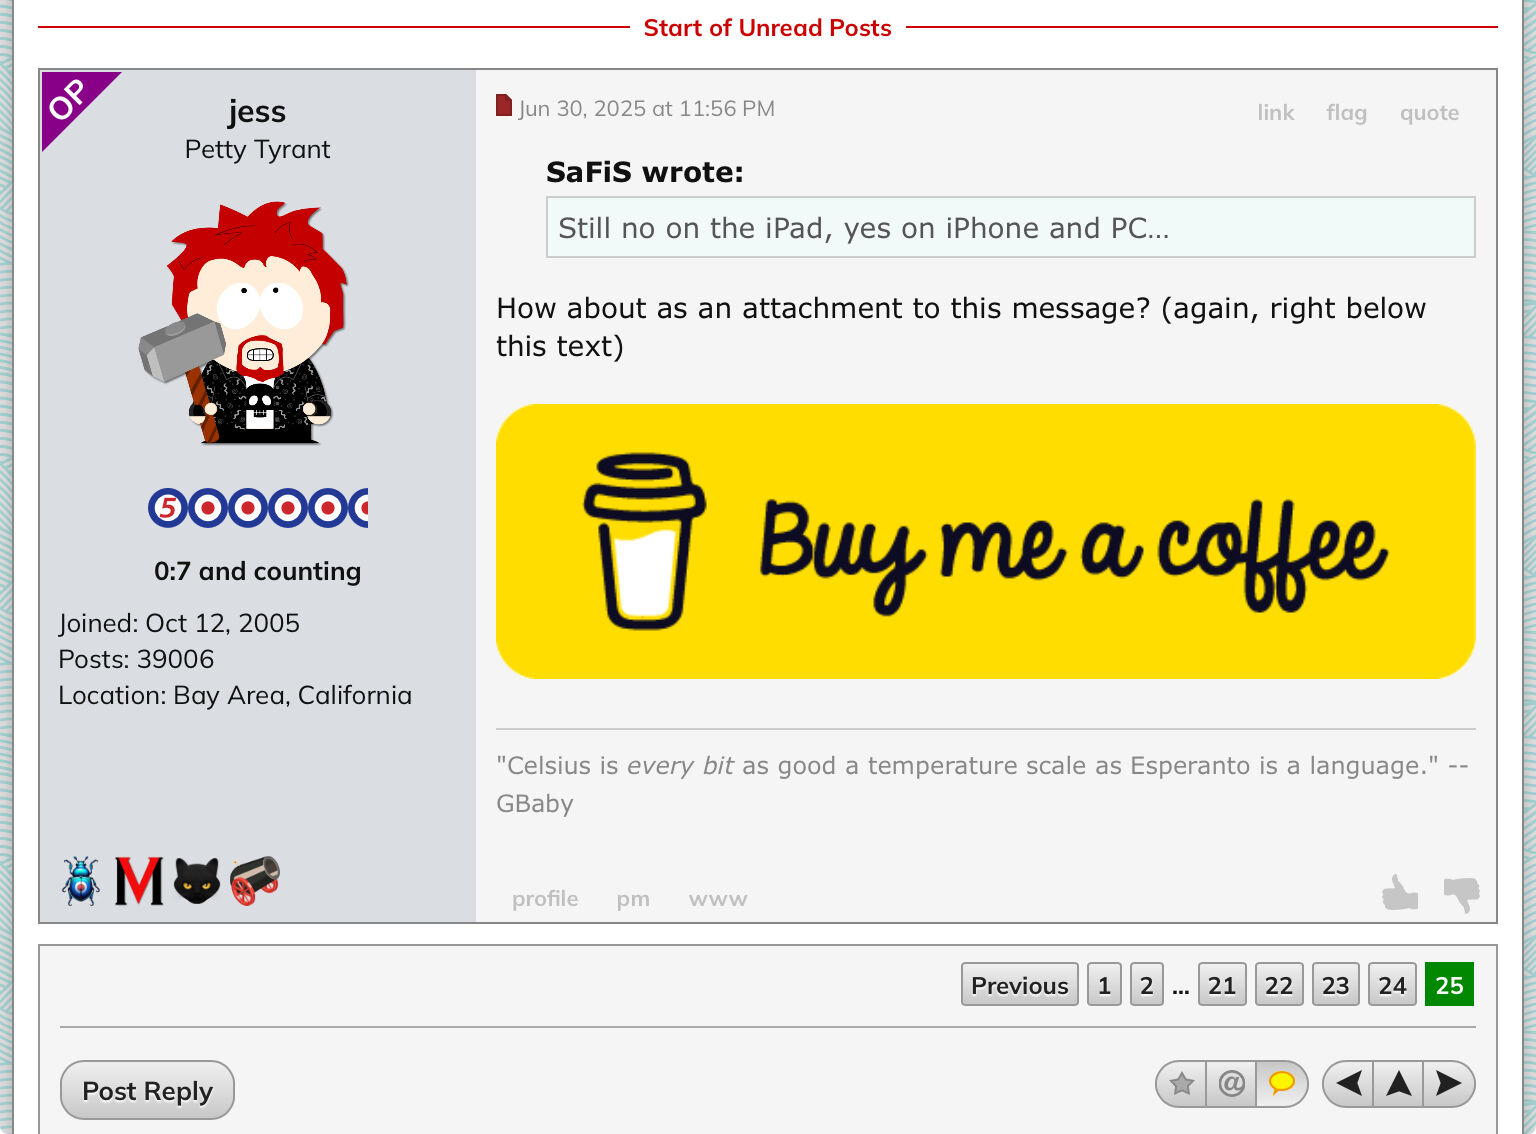Open the quote link for jess's post
The width and height of the screenshot is (1536, 1134).
(x=1429, y=113)
